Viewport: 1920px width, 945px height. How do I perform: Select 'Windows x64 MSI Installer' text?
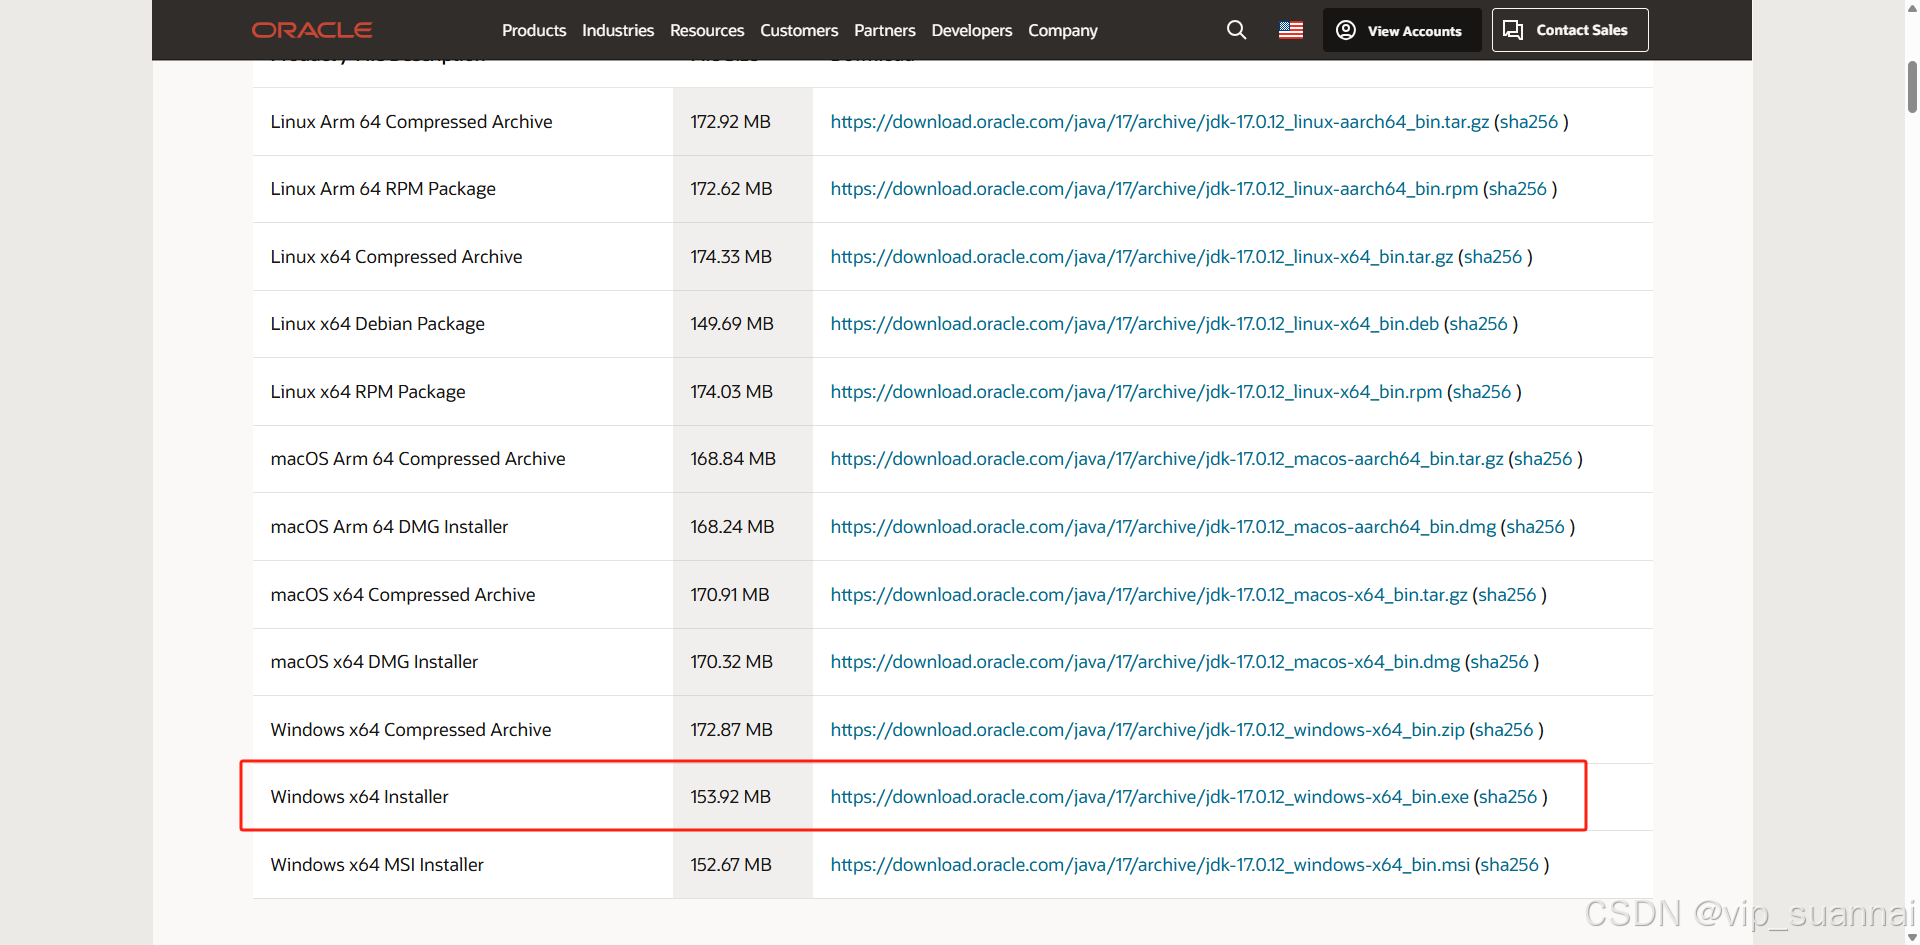pos(377,865)
